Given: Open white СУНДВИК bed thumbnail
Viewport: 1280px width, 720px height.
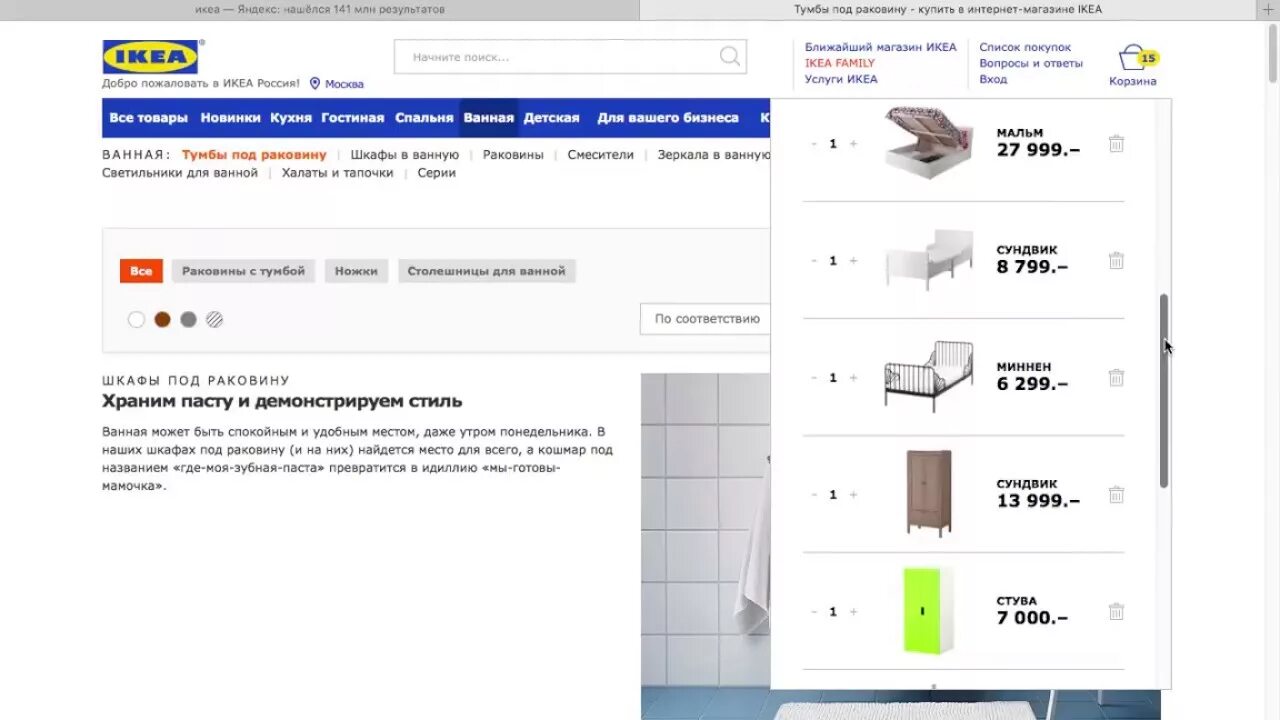Looking at the screenshot, I should pyautogui.click(x=929, y=259).
